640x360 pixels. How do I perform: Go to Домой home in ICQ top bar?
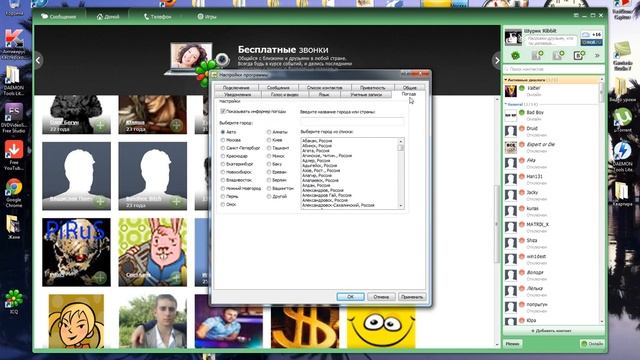point(108,17)
